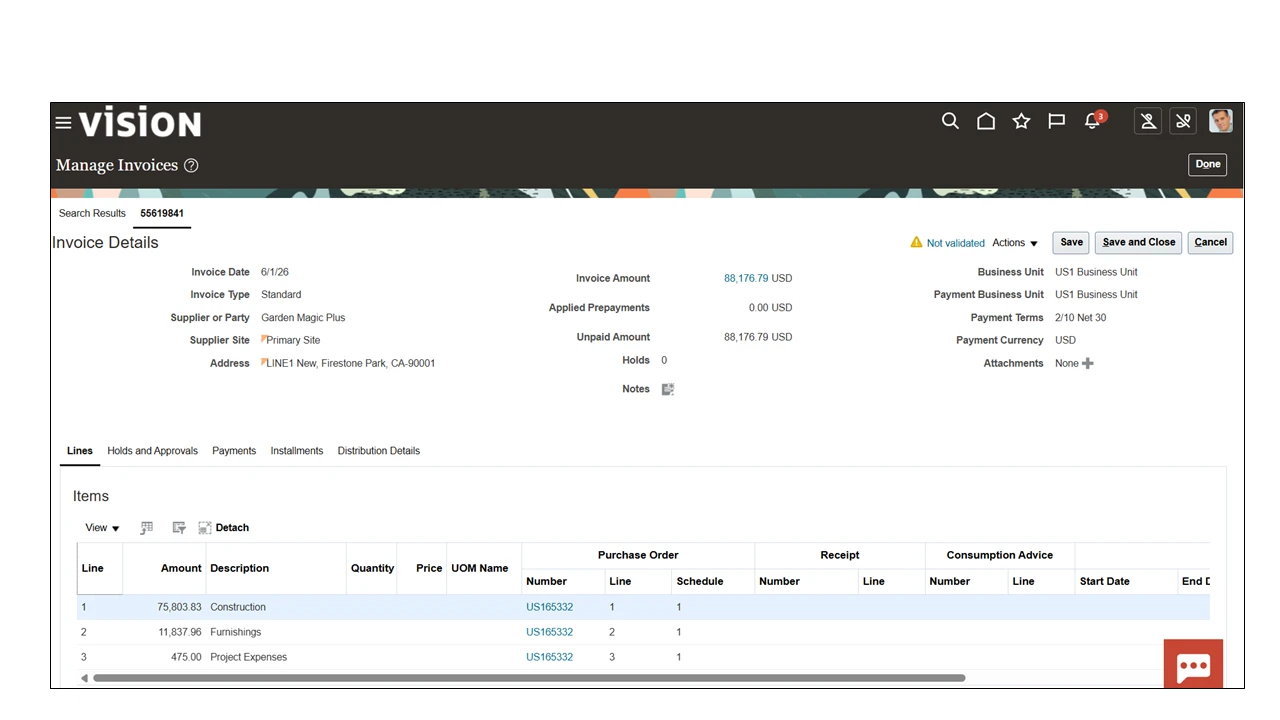Add an attachment with plus icon
The height and width of the screenshot is (720, 1280).
pyautogui.click(x=1088, y=363)
